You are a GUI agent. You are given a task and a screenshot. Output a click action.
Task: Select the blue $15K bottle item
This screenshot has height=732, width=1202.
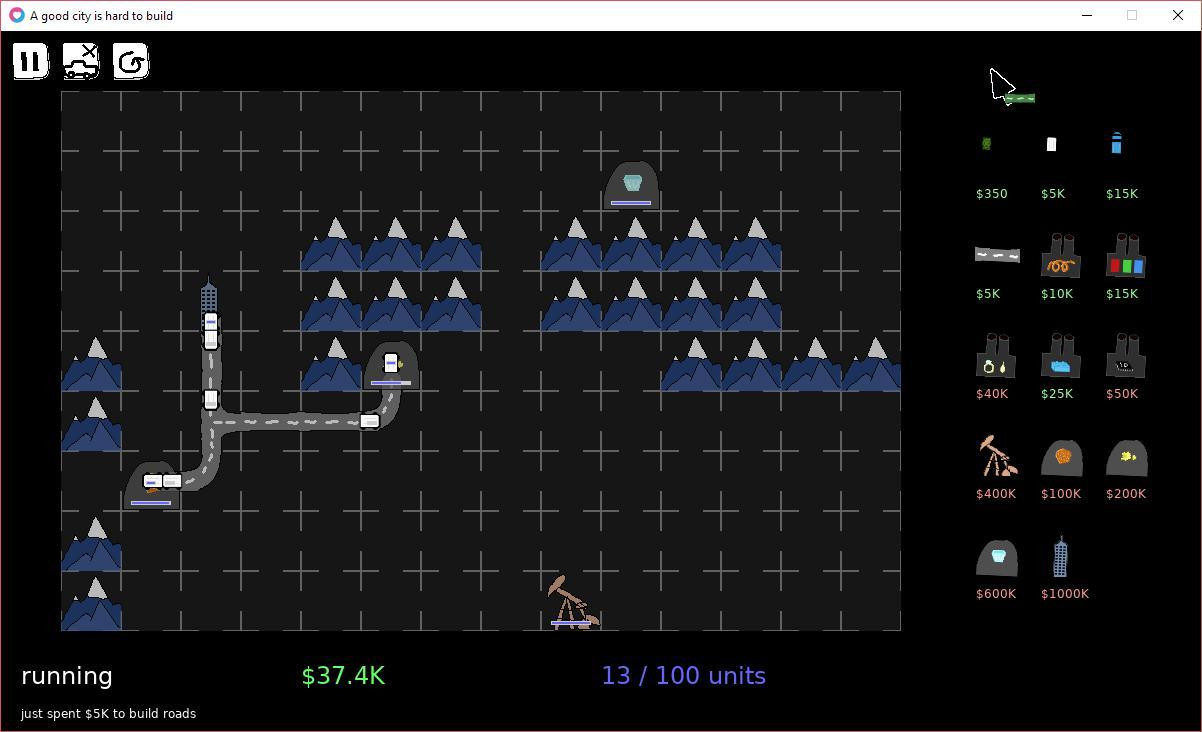point(1116,143)
